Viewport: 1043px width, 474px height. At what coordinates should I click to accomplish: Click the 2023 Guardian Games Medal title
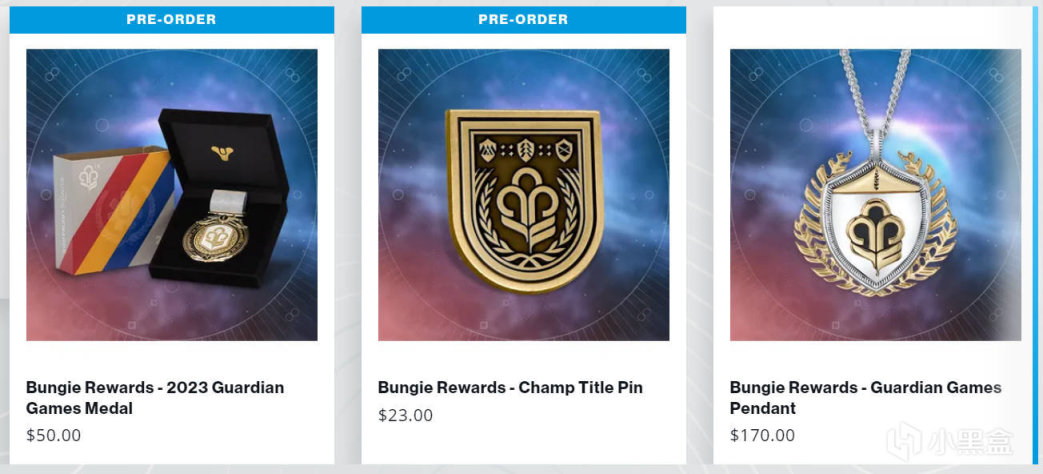155,397
